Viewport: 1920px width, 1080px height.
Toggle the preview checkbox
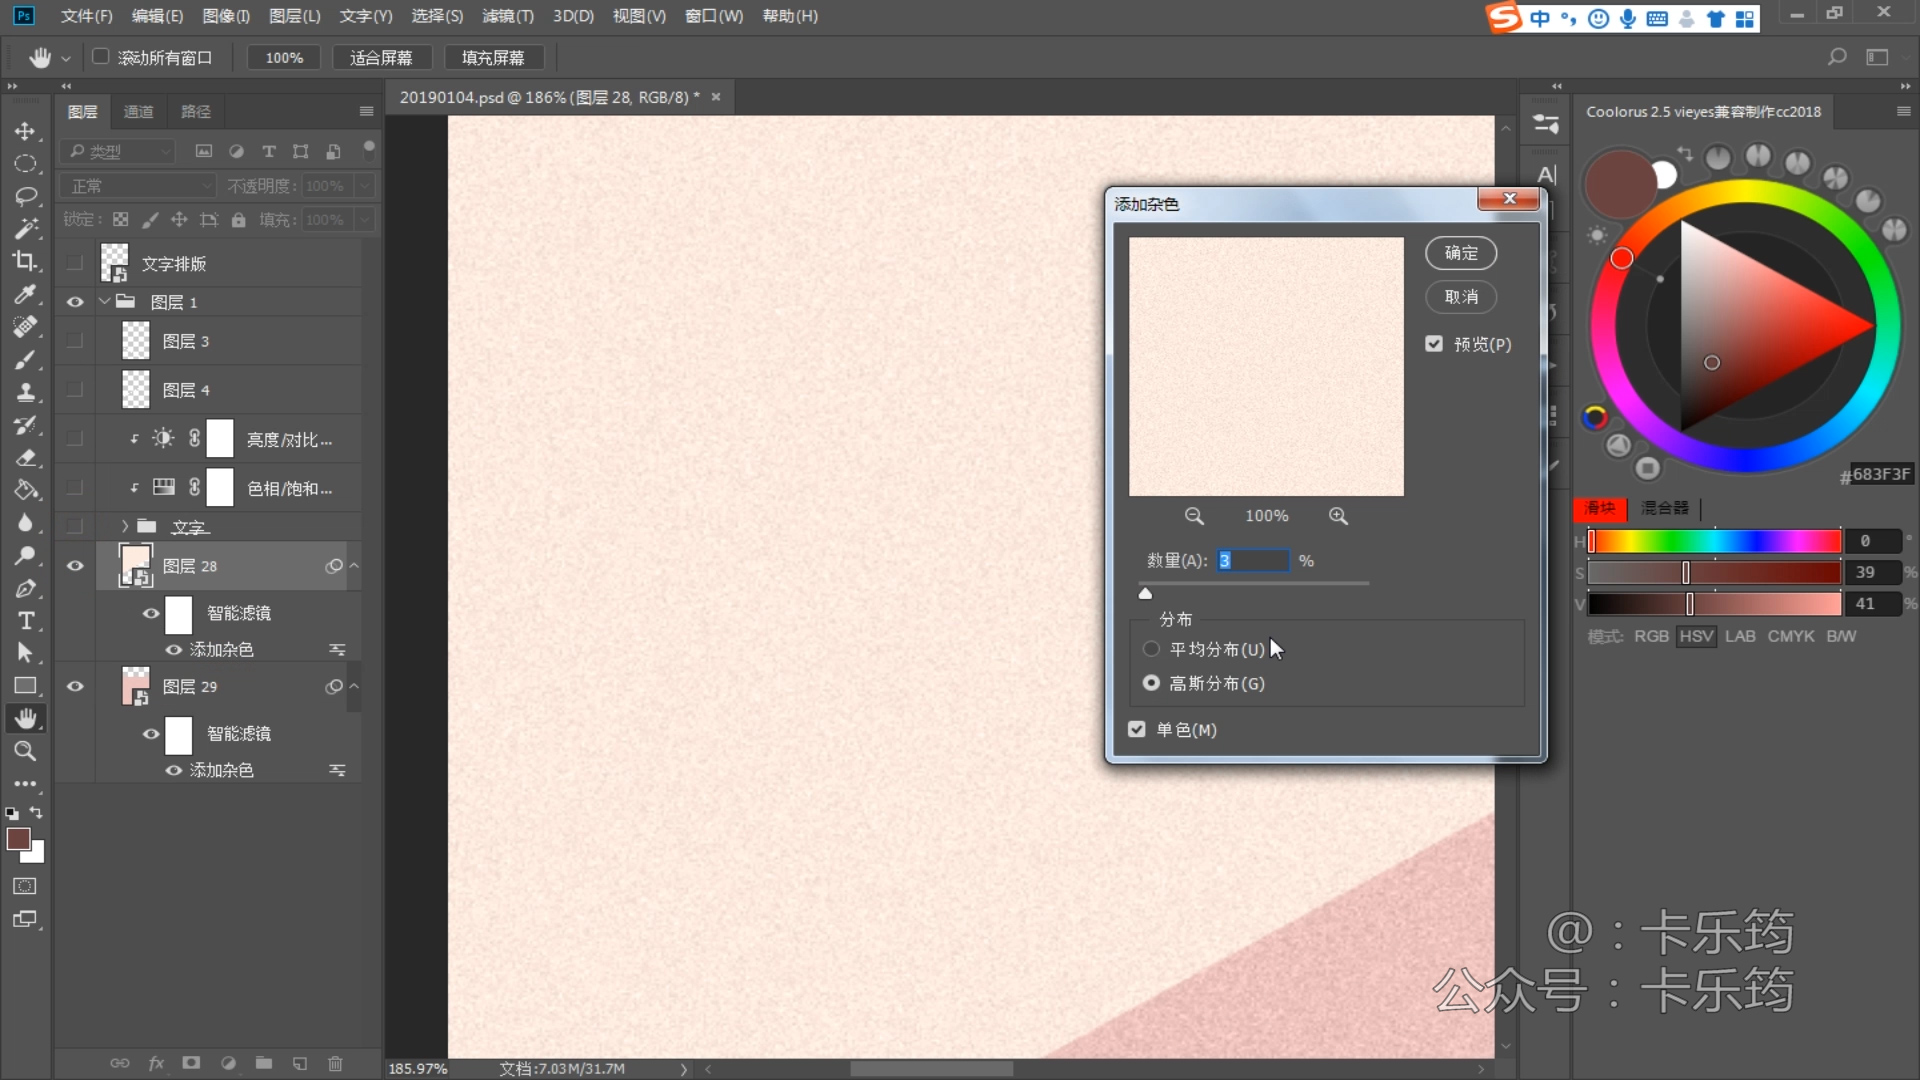[1434, 344]
